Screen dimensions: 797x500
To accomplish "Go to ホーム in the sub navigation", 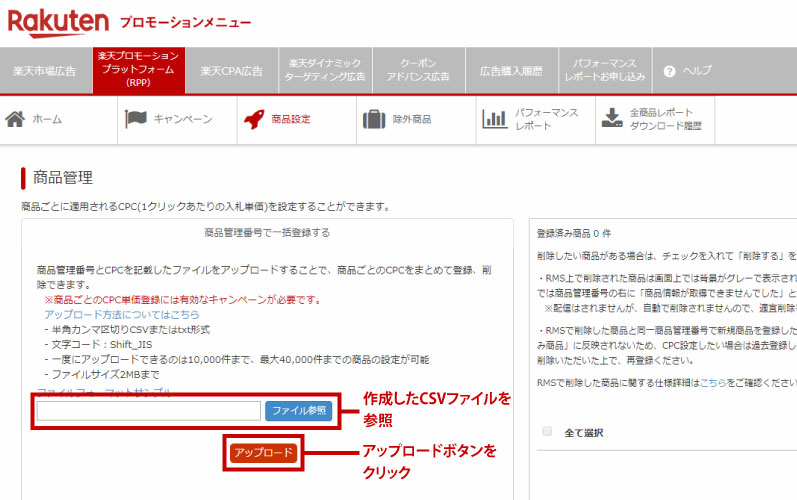I will [47, 119].
